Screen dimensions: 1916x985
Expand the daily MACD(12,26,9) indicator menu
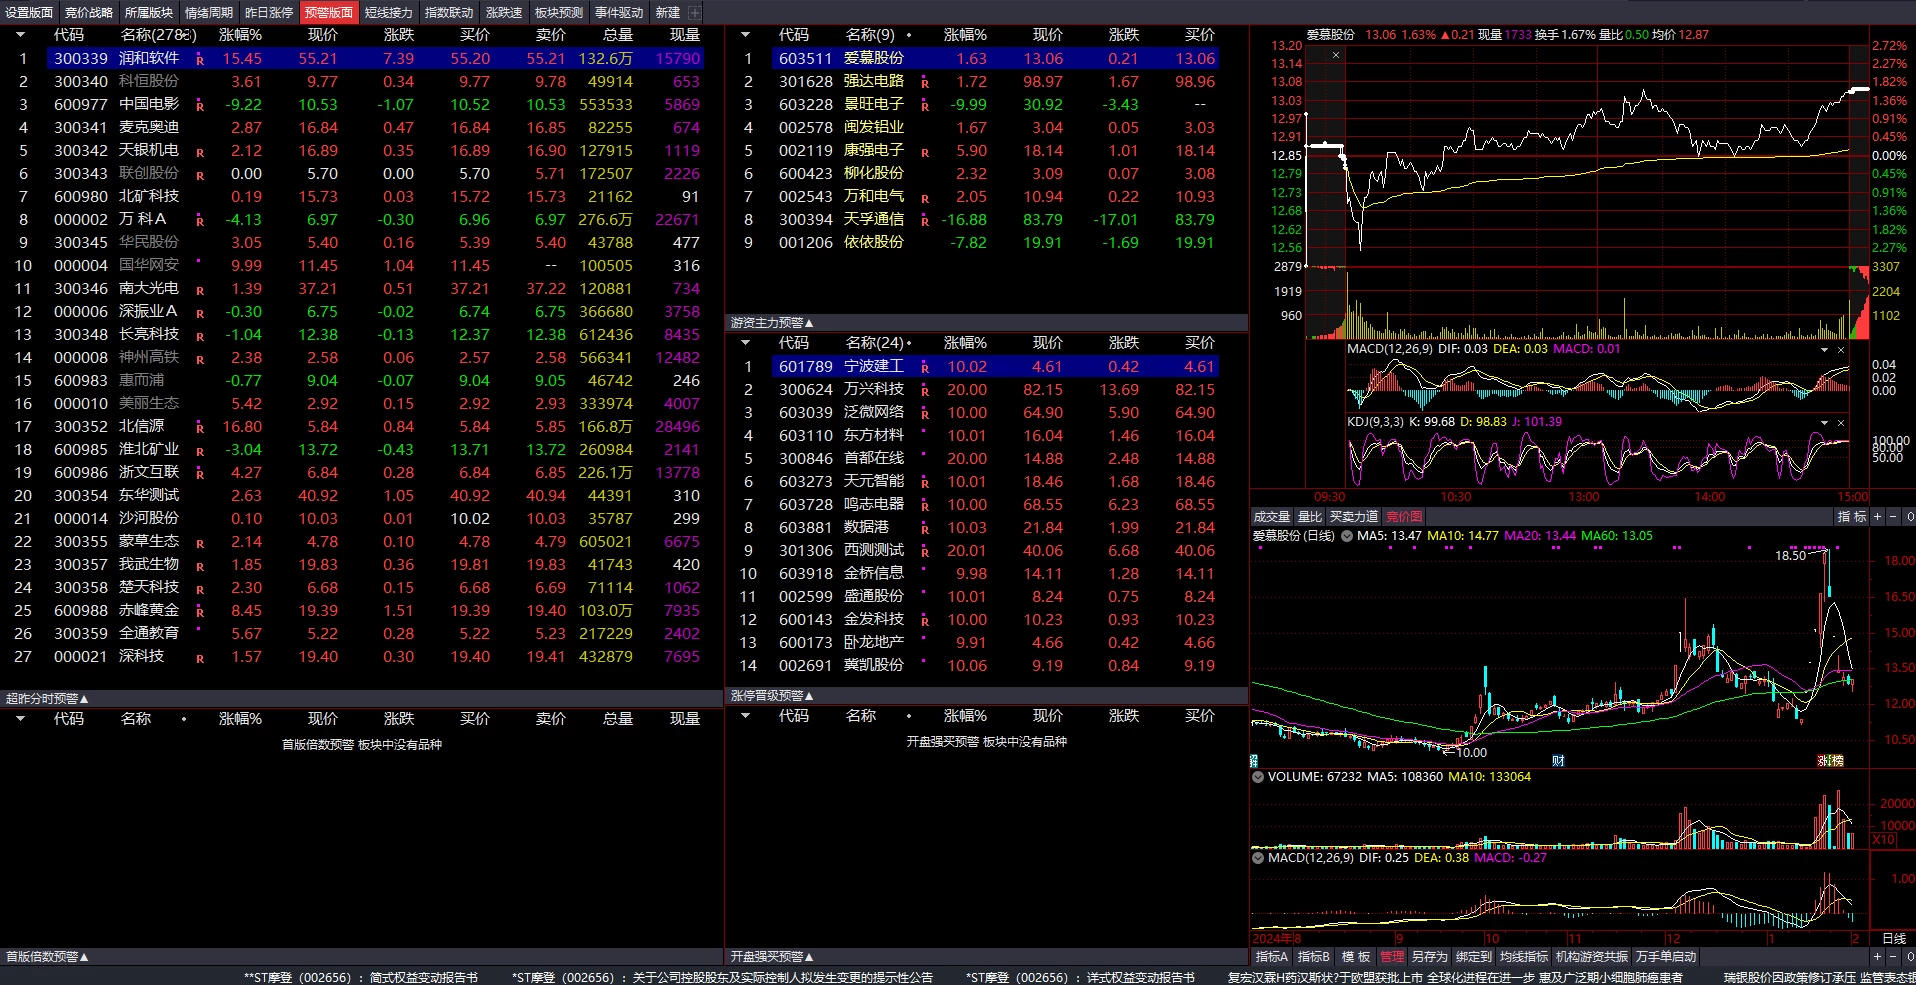(1258, 858)
